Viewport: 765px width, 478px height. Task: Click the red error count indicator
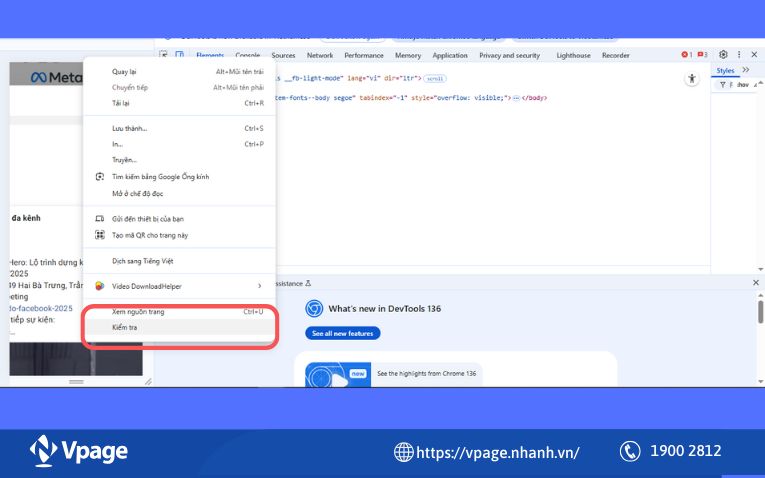tap(686, 55)
